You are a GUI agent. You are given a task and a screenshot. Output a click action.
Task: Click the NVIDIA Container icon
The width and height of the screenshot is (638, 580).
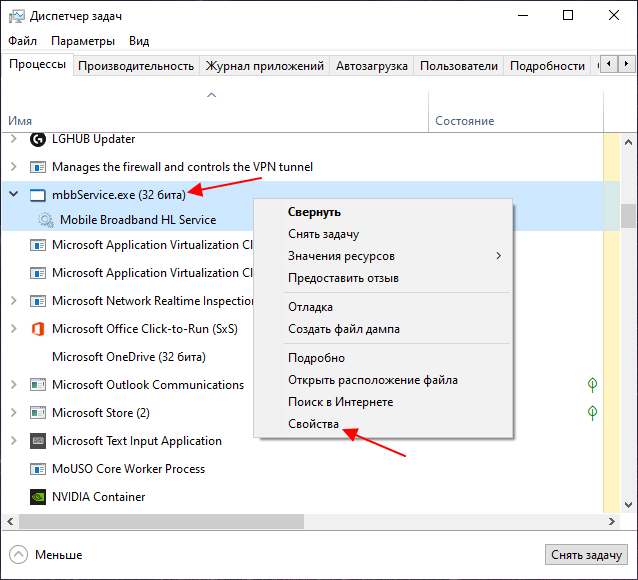coord(38,497)
